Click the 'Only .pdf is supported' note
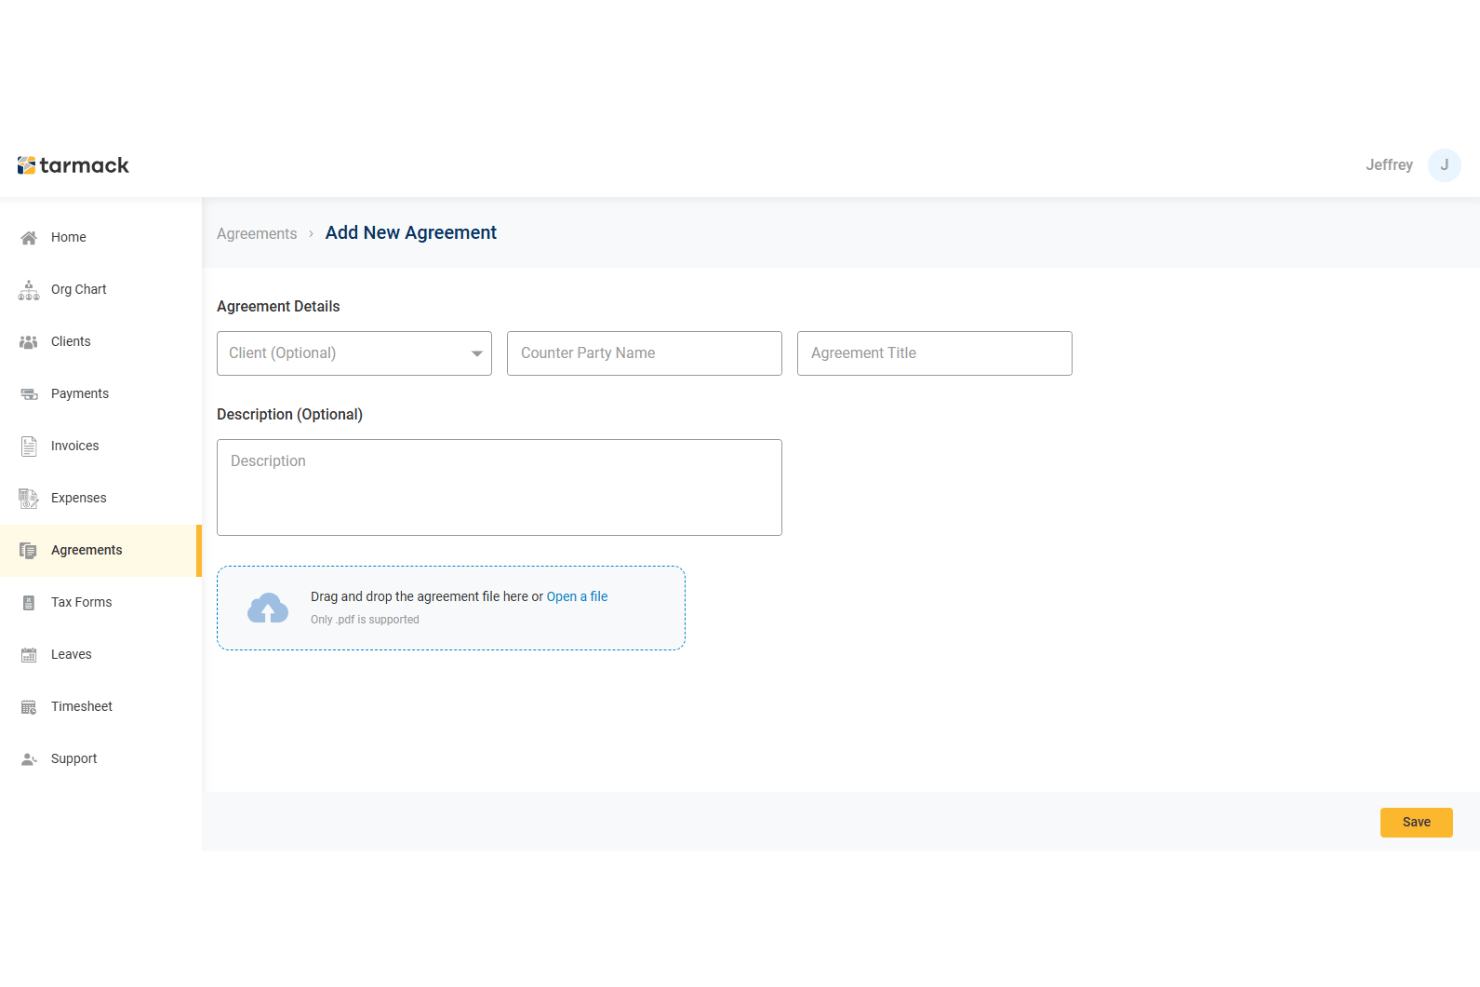Image resolution: width=1480 pixels, height=987 pixels. pos(365,620)
